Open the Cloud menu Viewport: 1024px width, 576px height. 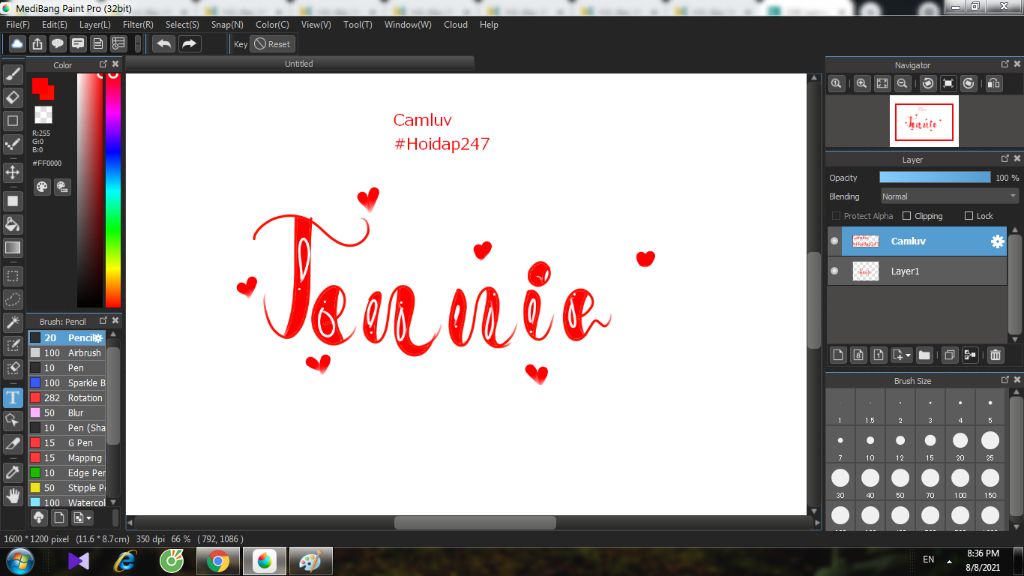(x=455, y=25)
